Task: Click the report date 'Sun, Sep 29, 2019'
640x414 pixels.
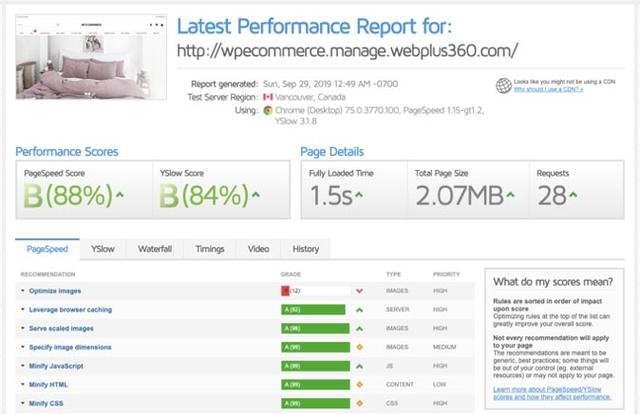Action: coord(297,84)
